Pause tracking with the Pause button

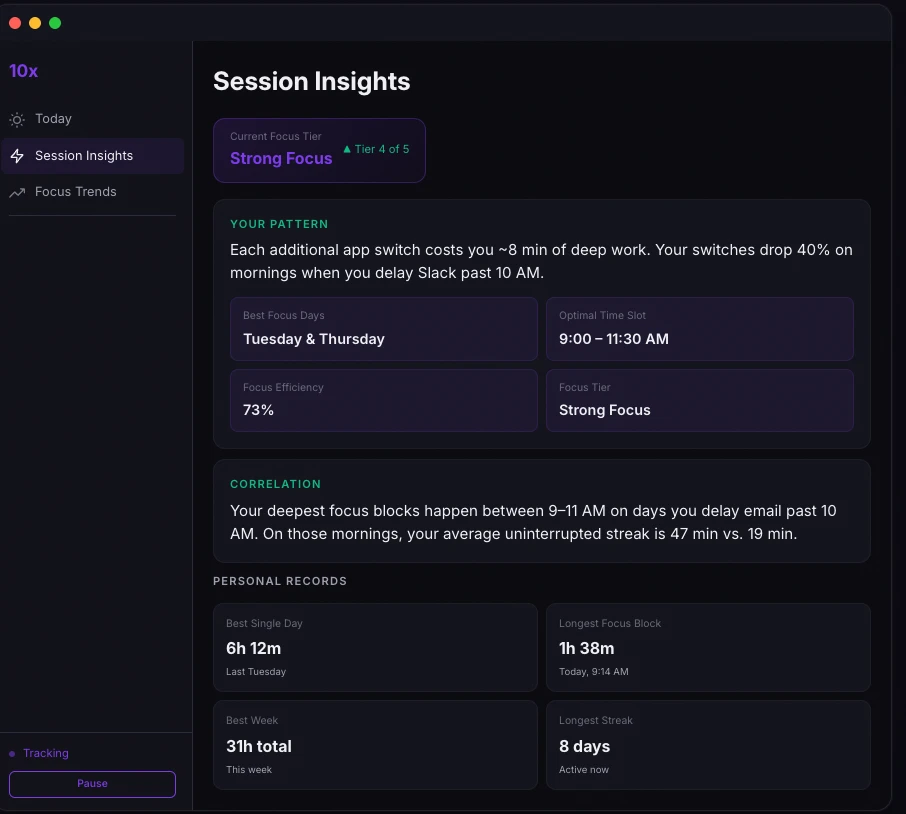coord(92,784)
